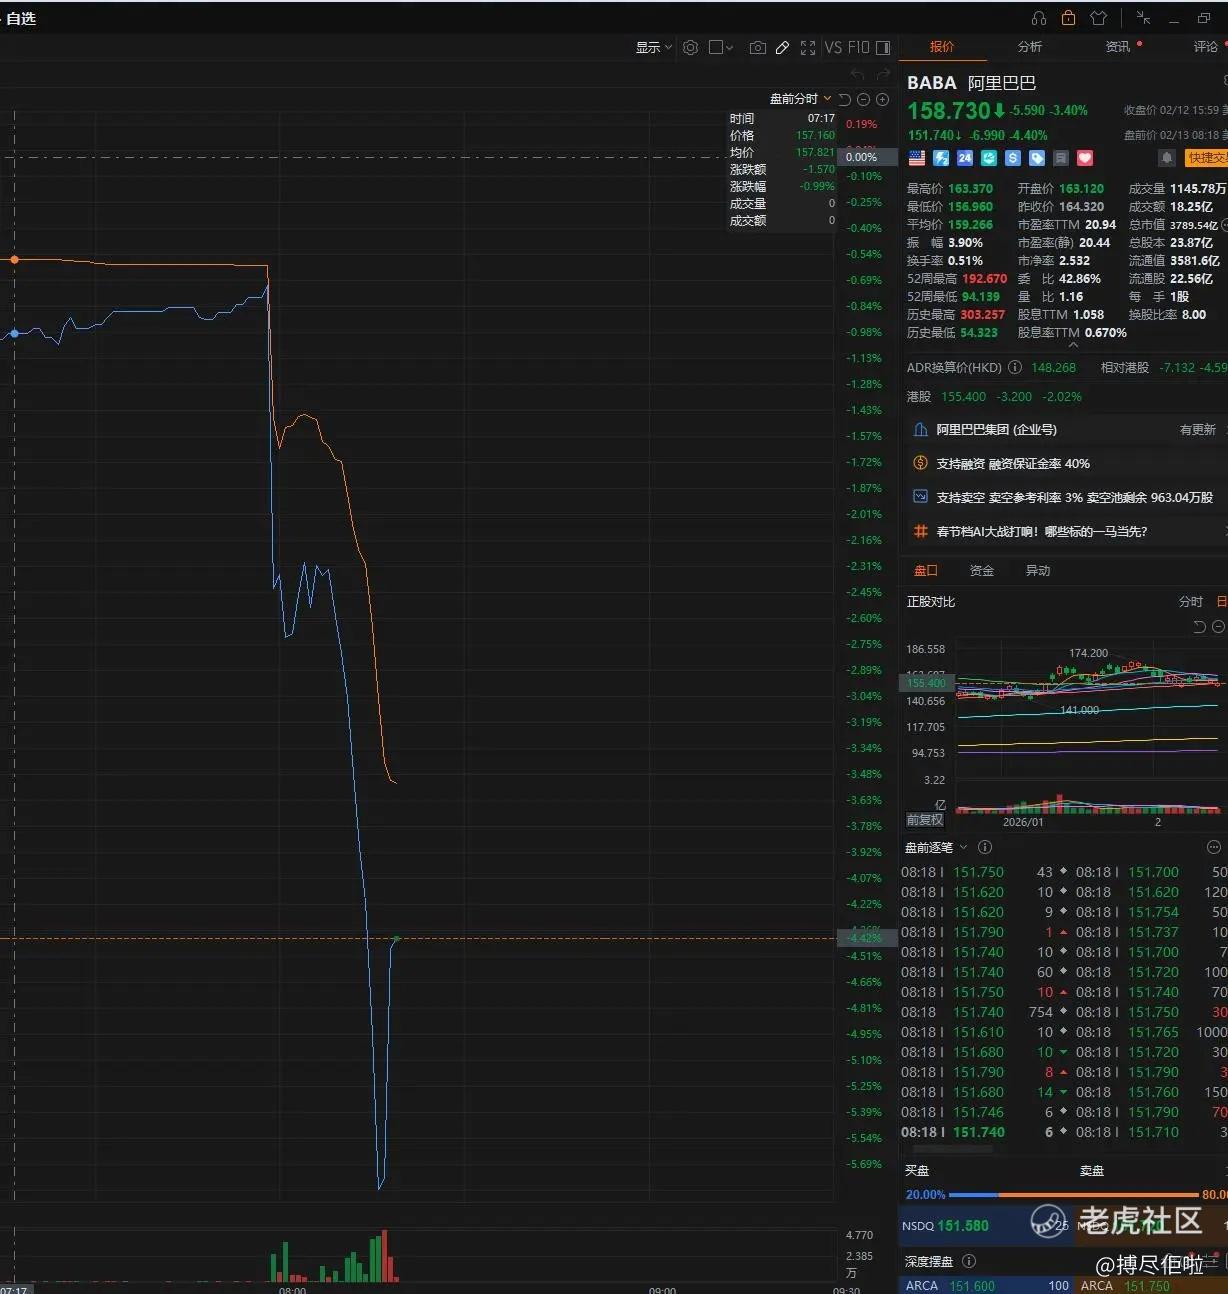Screen dimensions: 1228x1294
Task: Take a chart screenshot with camera icon
Action: [x=757, y=47]
